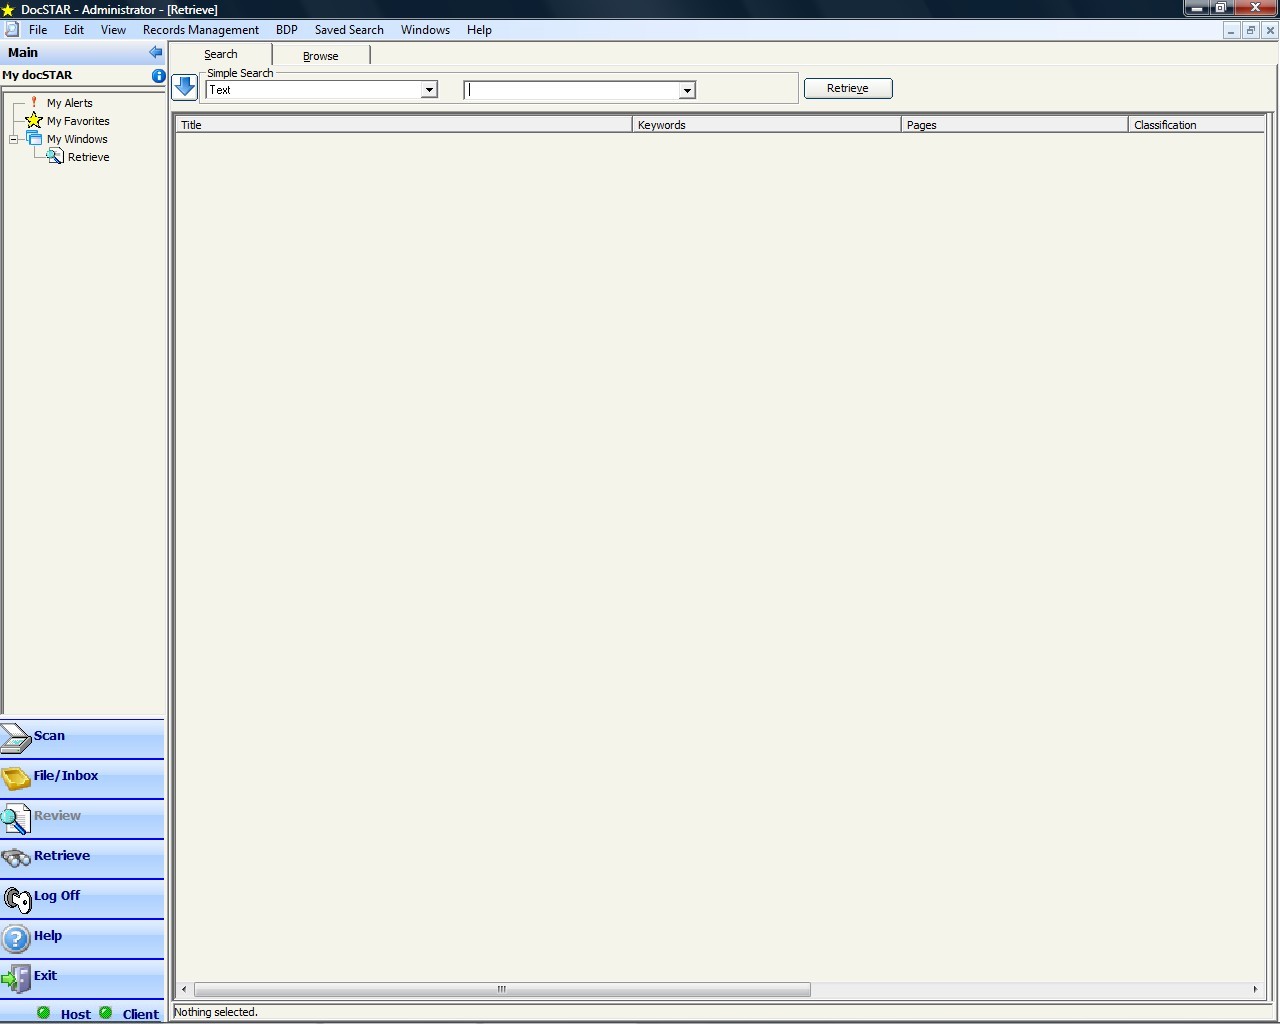The image size is (1280, 1024).
Task: Open the File menu
Action: [38, 30]
